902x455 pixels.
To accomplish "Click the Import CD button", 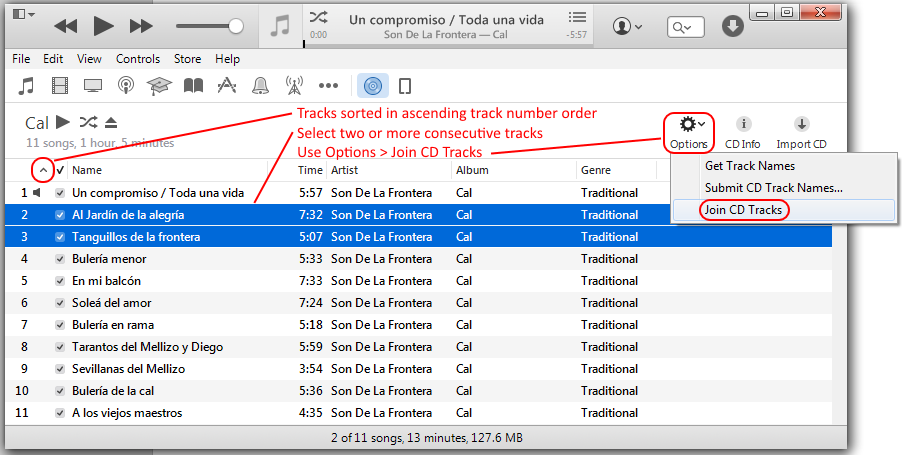I will pos(801,133).
